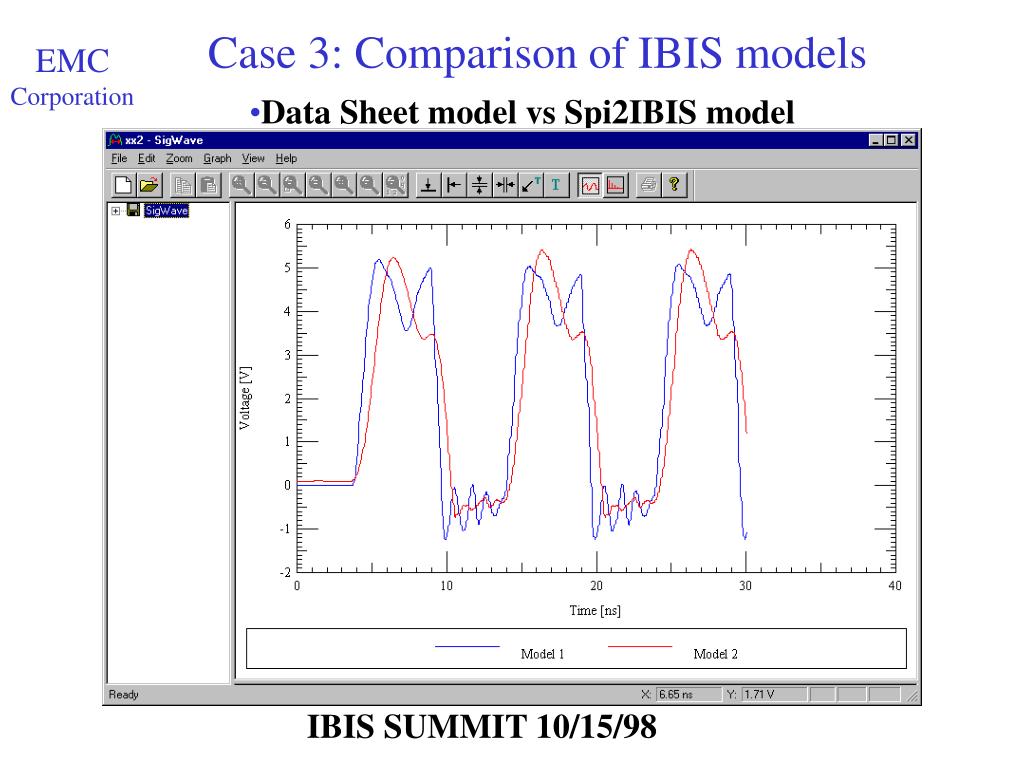
Task: Open the View menu
Action: (253, 158)
